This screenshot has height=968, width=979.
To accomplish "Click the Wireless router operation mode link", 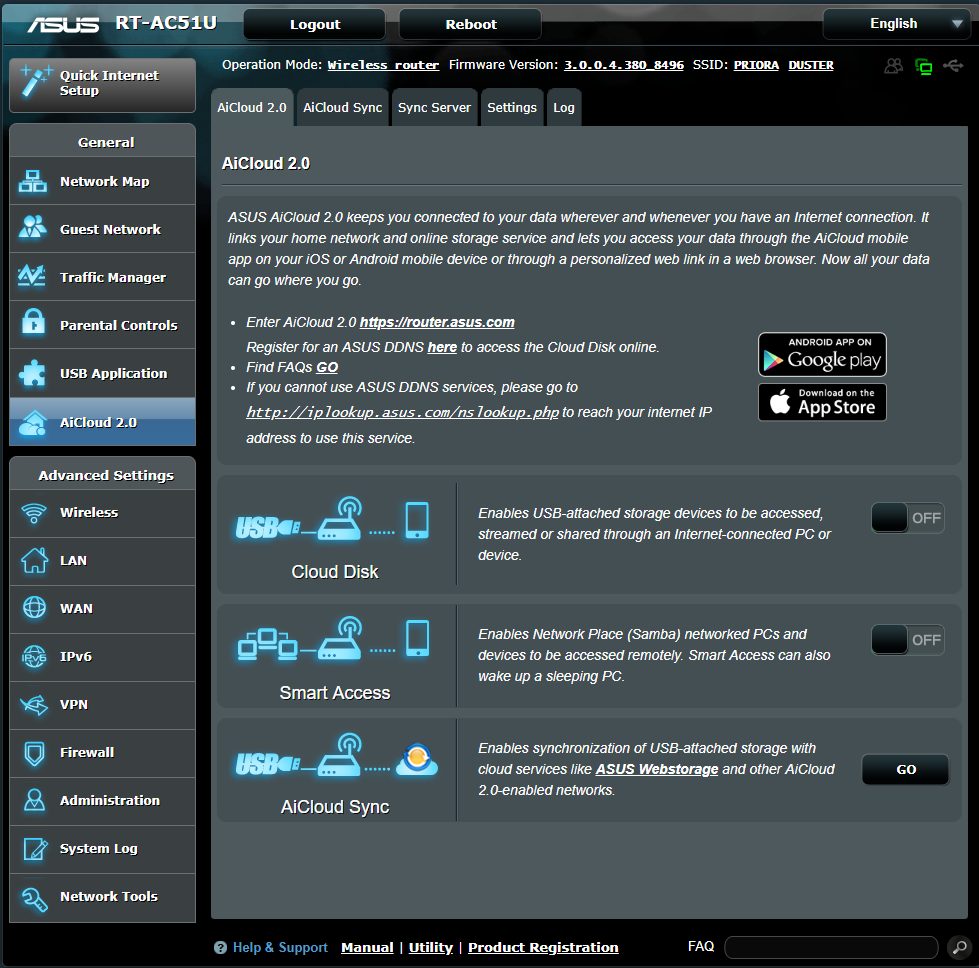I will pos(383,65).
